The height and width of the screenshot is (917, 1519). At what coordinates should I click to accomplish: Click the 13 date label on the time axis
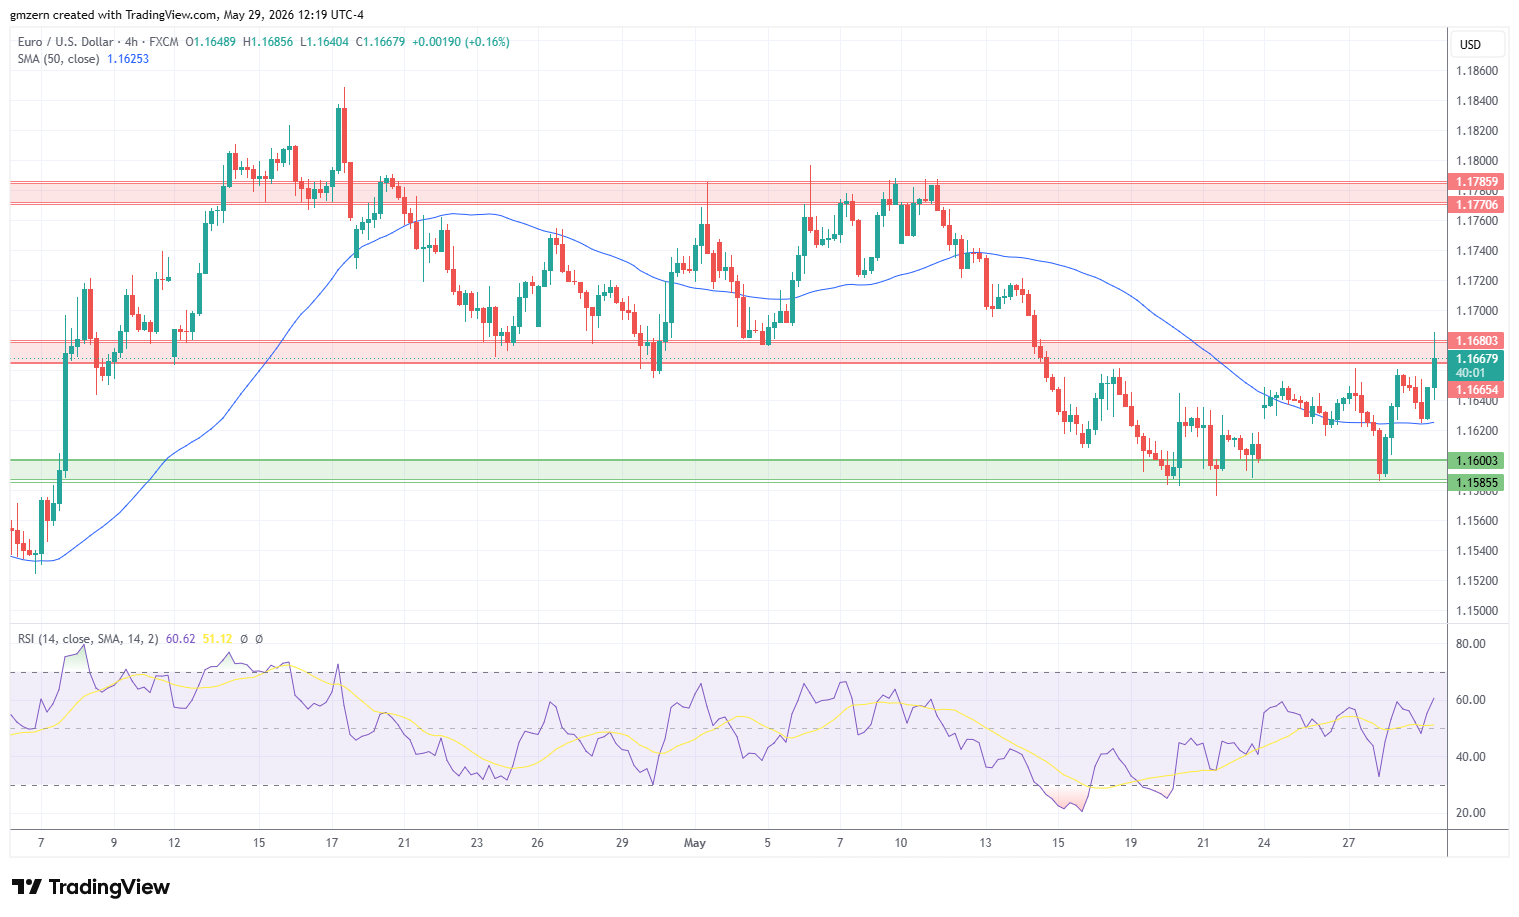click(985, 843)
